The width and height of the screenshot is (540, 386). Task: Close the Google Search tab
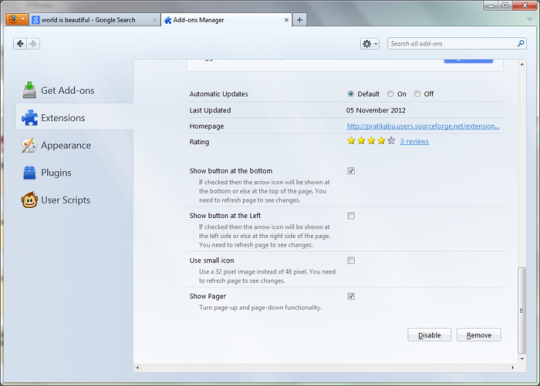click(155, 20)
